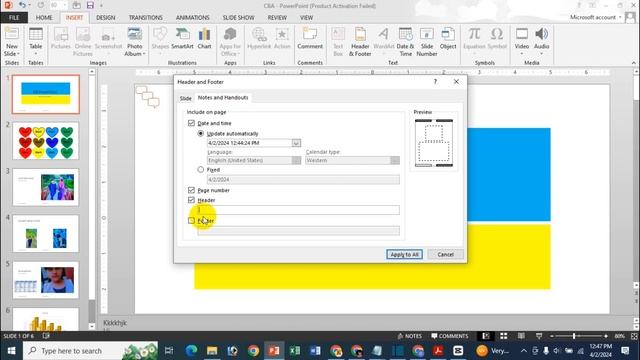Insert Slide Number

point(427,42)
